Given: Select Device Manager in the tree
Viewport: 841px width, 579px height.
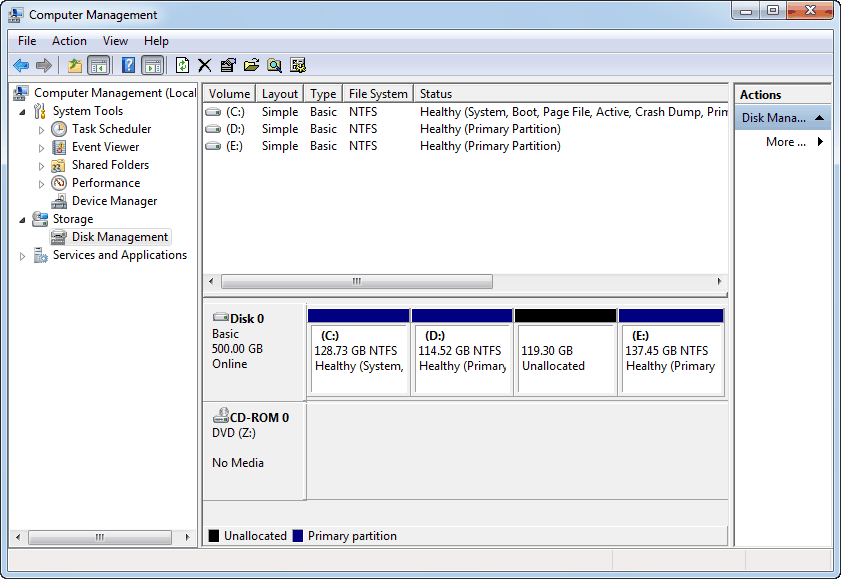Looking at the screenshot, I should click(114, 201).
